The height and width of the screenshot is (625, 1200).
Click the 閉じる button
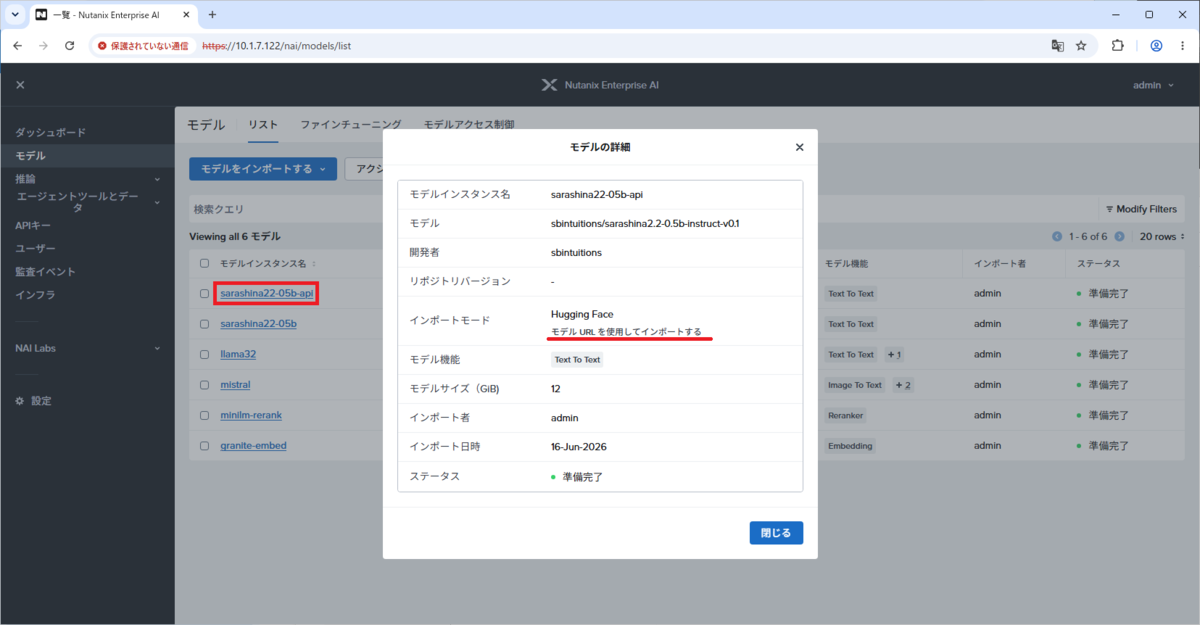[776, 533]
